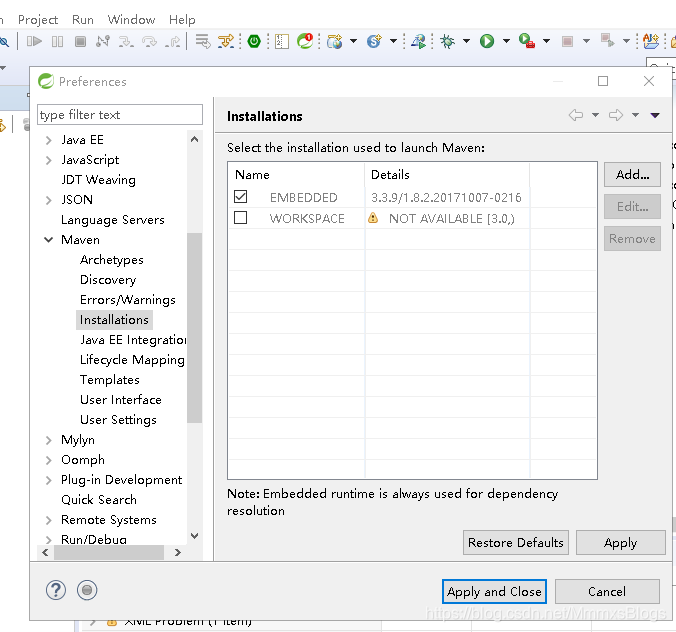Open the Help menu
This screenshot has height=632, width=676.
pyautogui.click(x=182, y=20)
